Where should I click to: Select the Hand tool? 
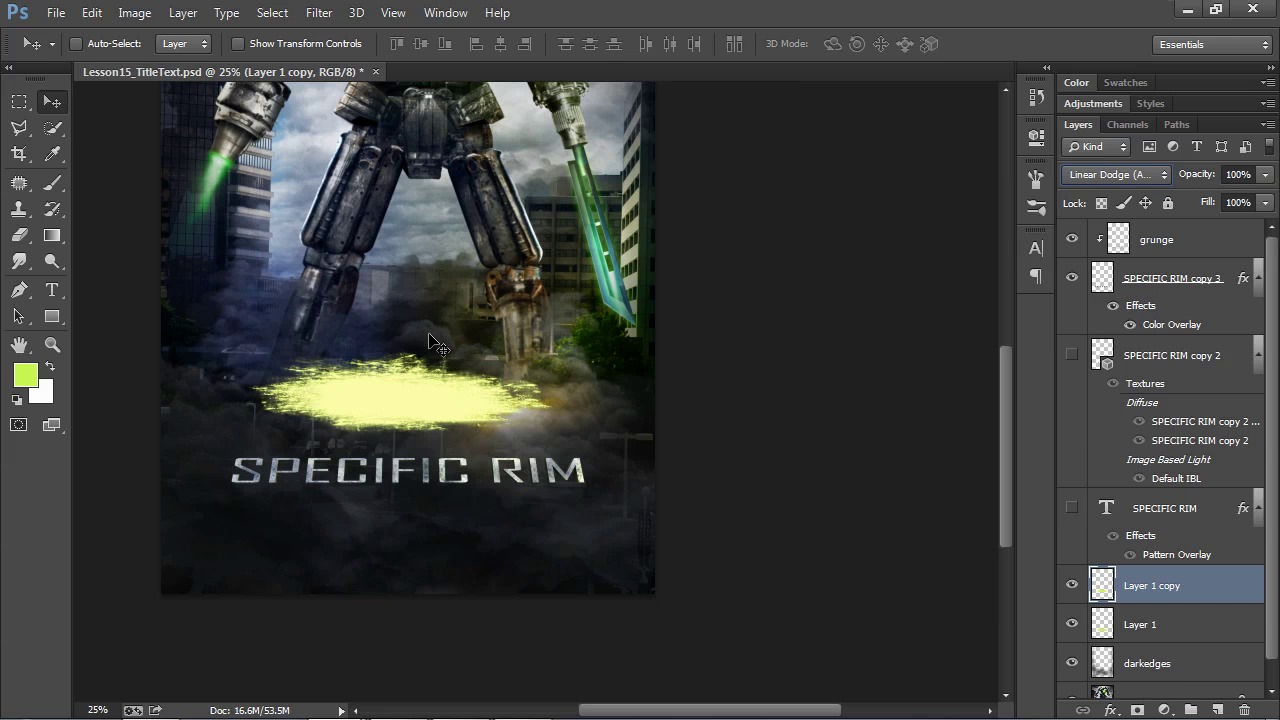(19, 345)
